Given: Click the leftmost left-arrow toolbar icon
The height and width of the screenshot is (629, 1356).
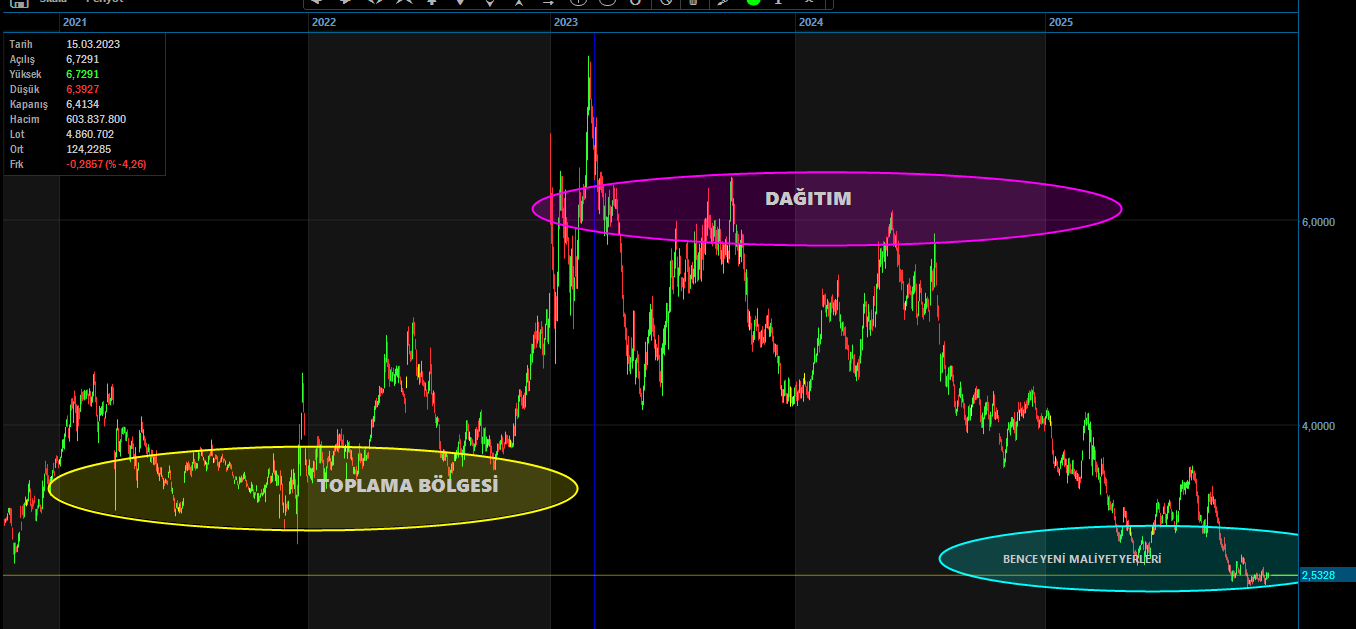Looking at the screenshot, I should click(x=317, y=3).
